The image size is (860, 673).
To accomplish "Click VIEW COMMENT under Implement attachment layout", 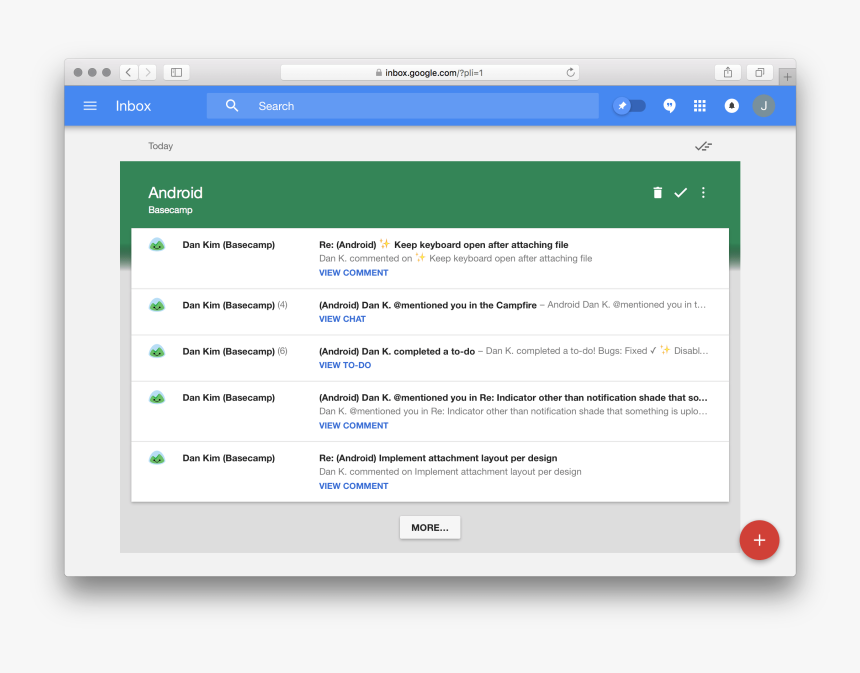I will point(354,486).
